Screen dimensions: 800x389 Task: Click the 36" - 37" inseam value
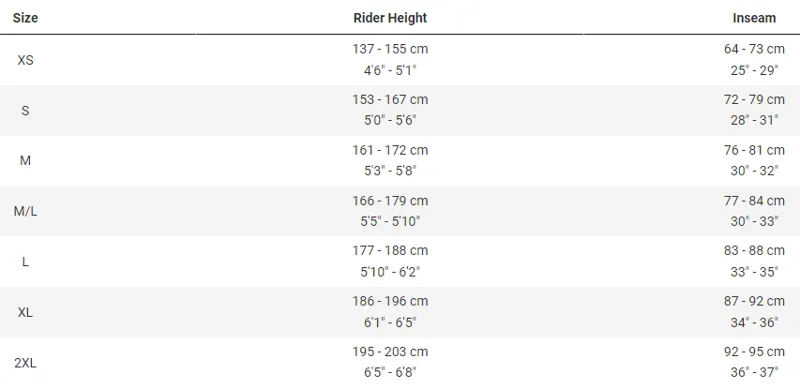(754, 373)
